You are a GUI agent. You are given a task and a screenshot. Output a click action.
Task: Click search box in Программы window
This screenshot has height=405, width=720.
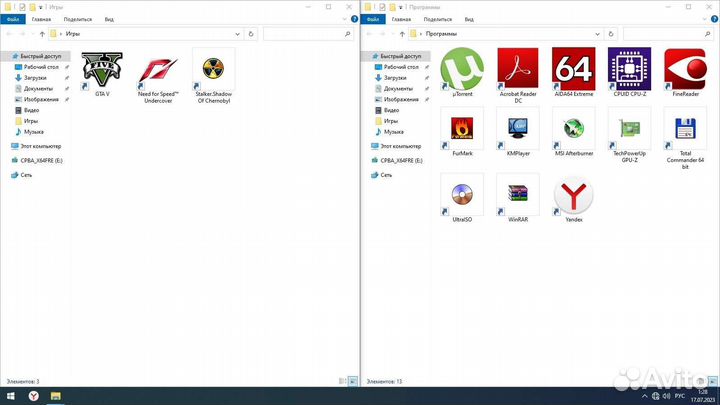pyautogui.click(x=668, y=34)
